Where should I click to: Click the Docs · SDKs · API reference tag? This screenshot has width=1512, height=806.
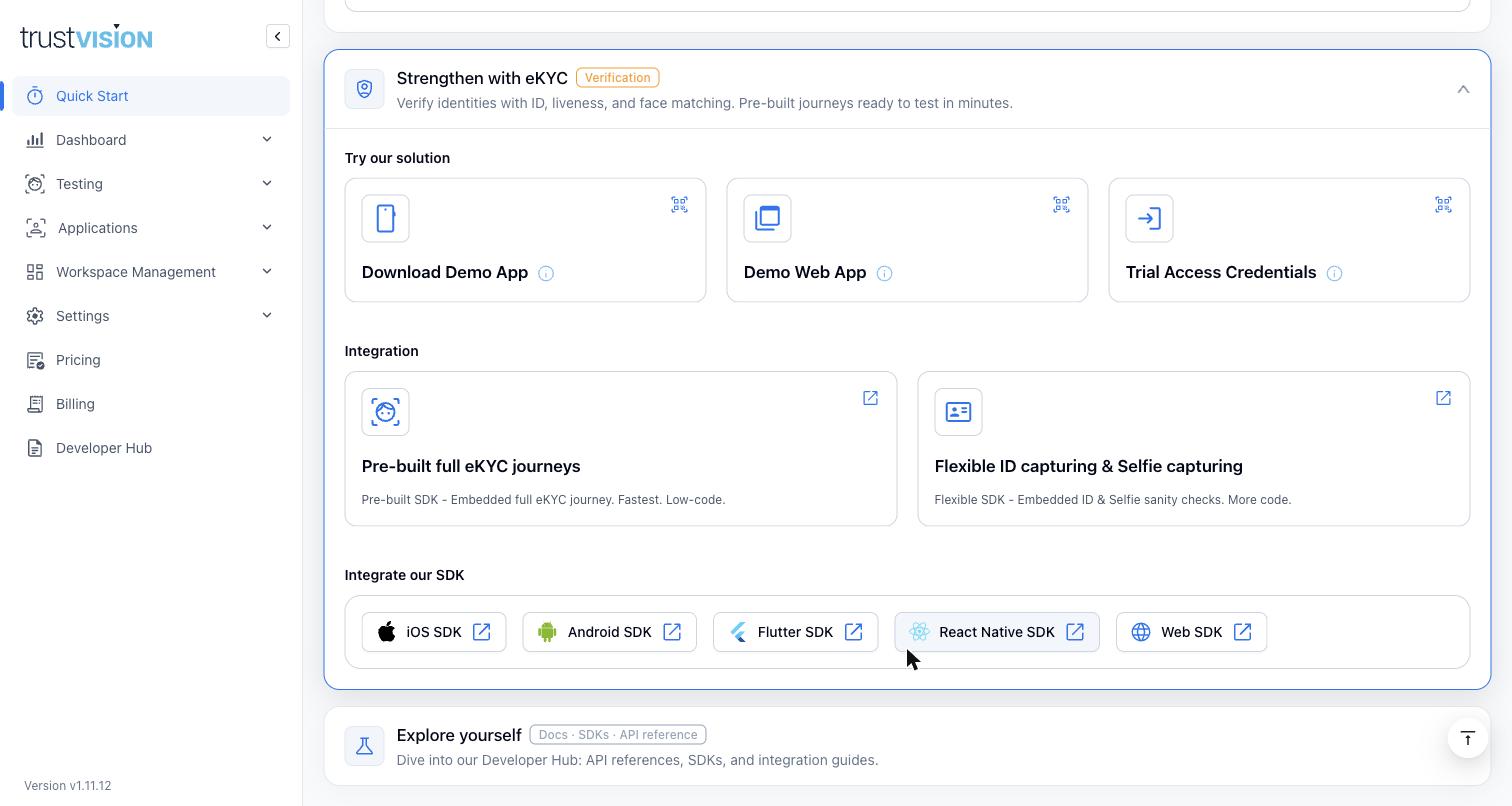618,735
